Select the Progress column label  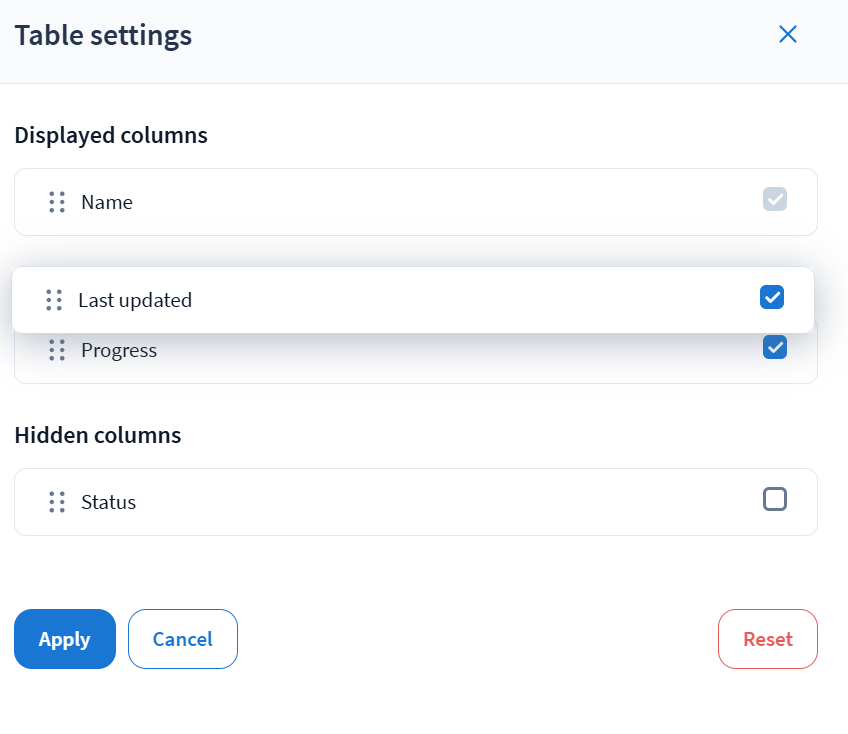pos(119,351)
